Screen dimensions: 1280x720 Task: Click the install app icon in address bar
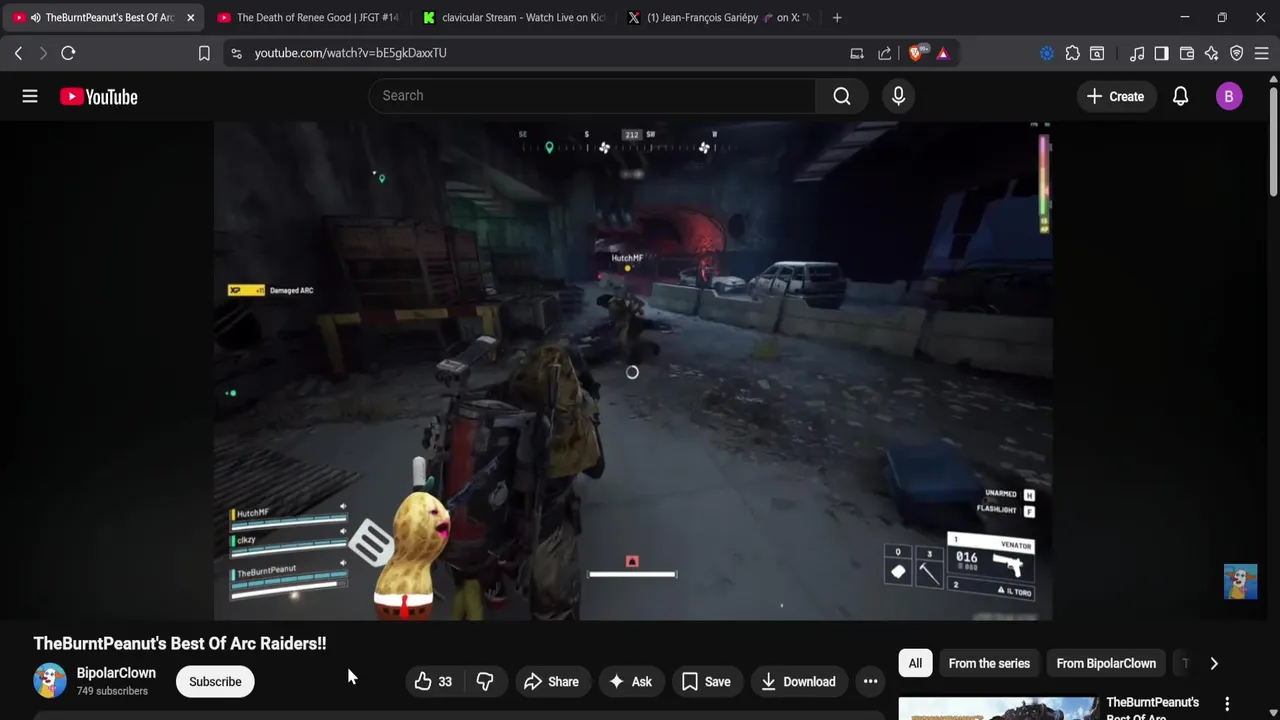[x=857, y=53]
